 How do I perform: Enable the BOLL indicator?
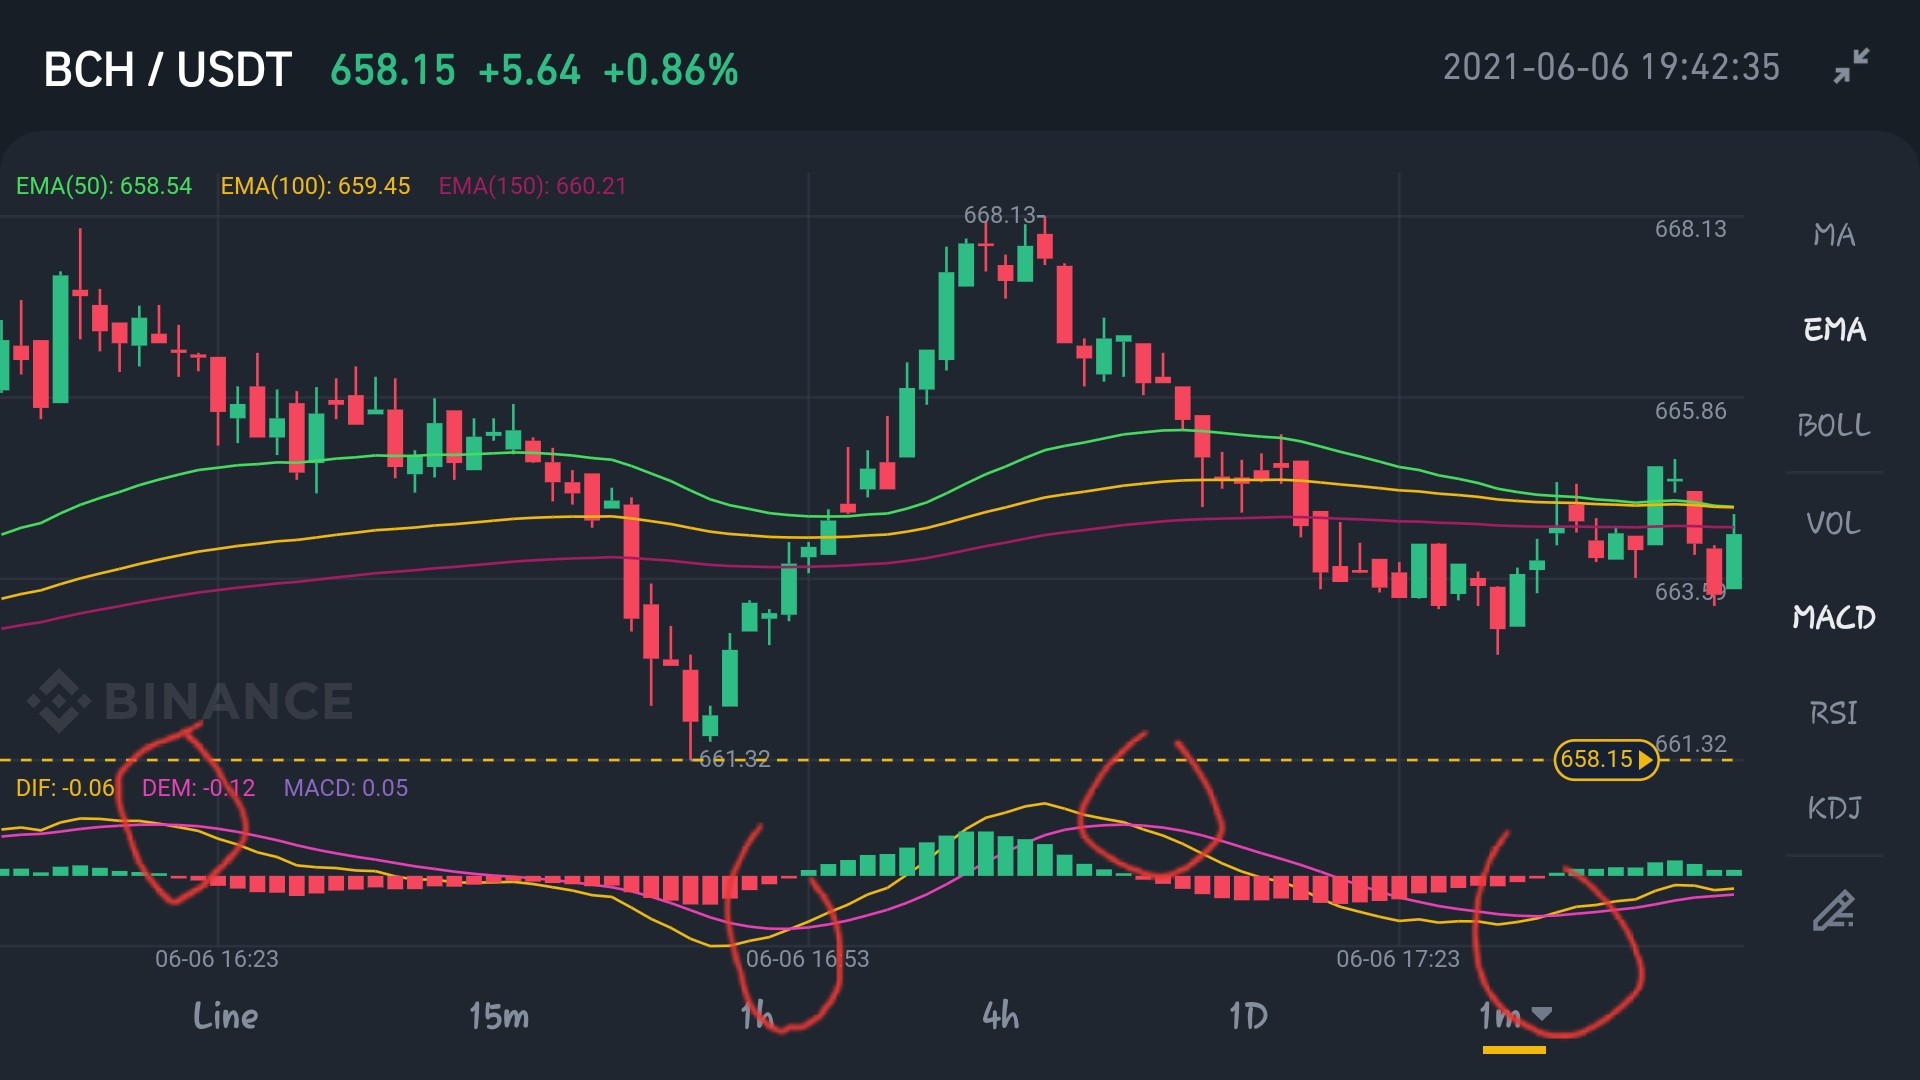pyautogui.click(x=1834, y=426)
